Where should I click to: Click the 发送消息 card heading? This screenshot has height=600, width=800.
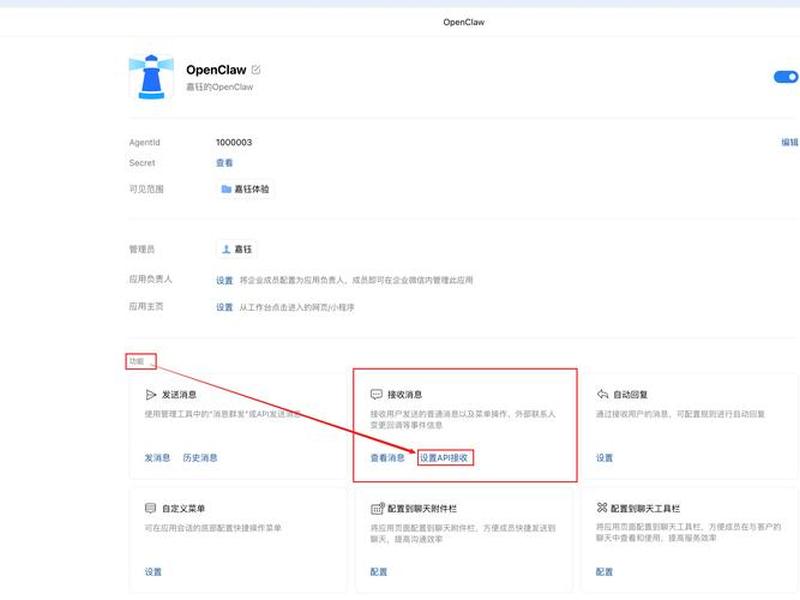(179, 394)
